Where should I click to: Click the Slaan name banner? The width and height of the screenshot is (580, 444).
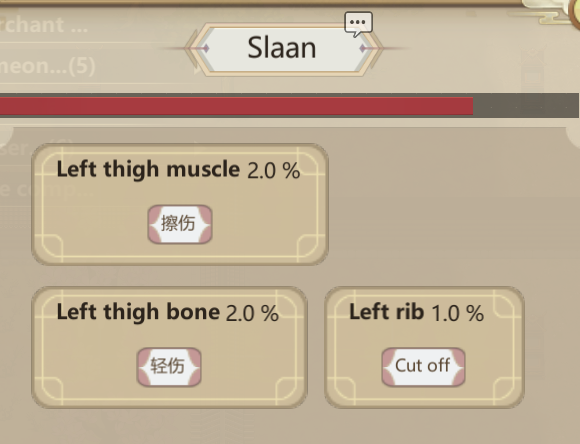[x=282, y=49]
